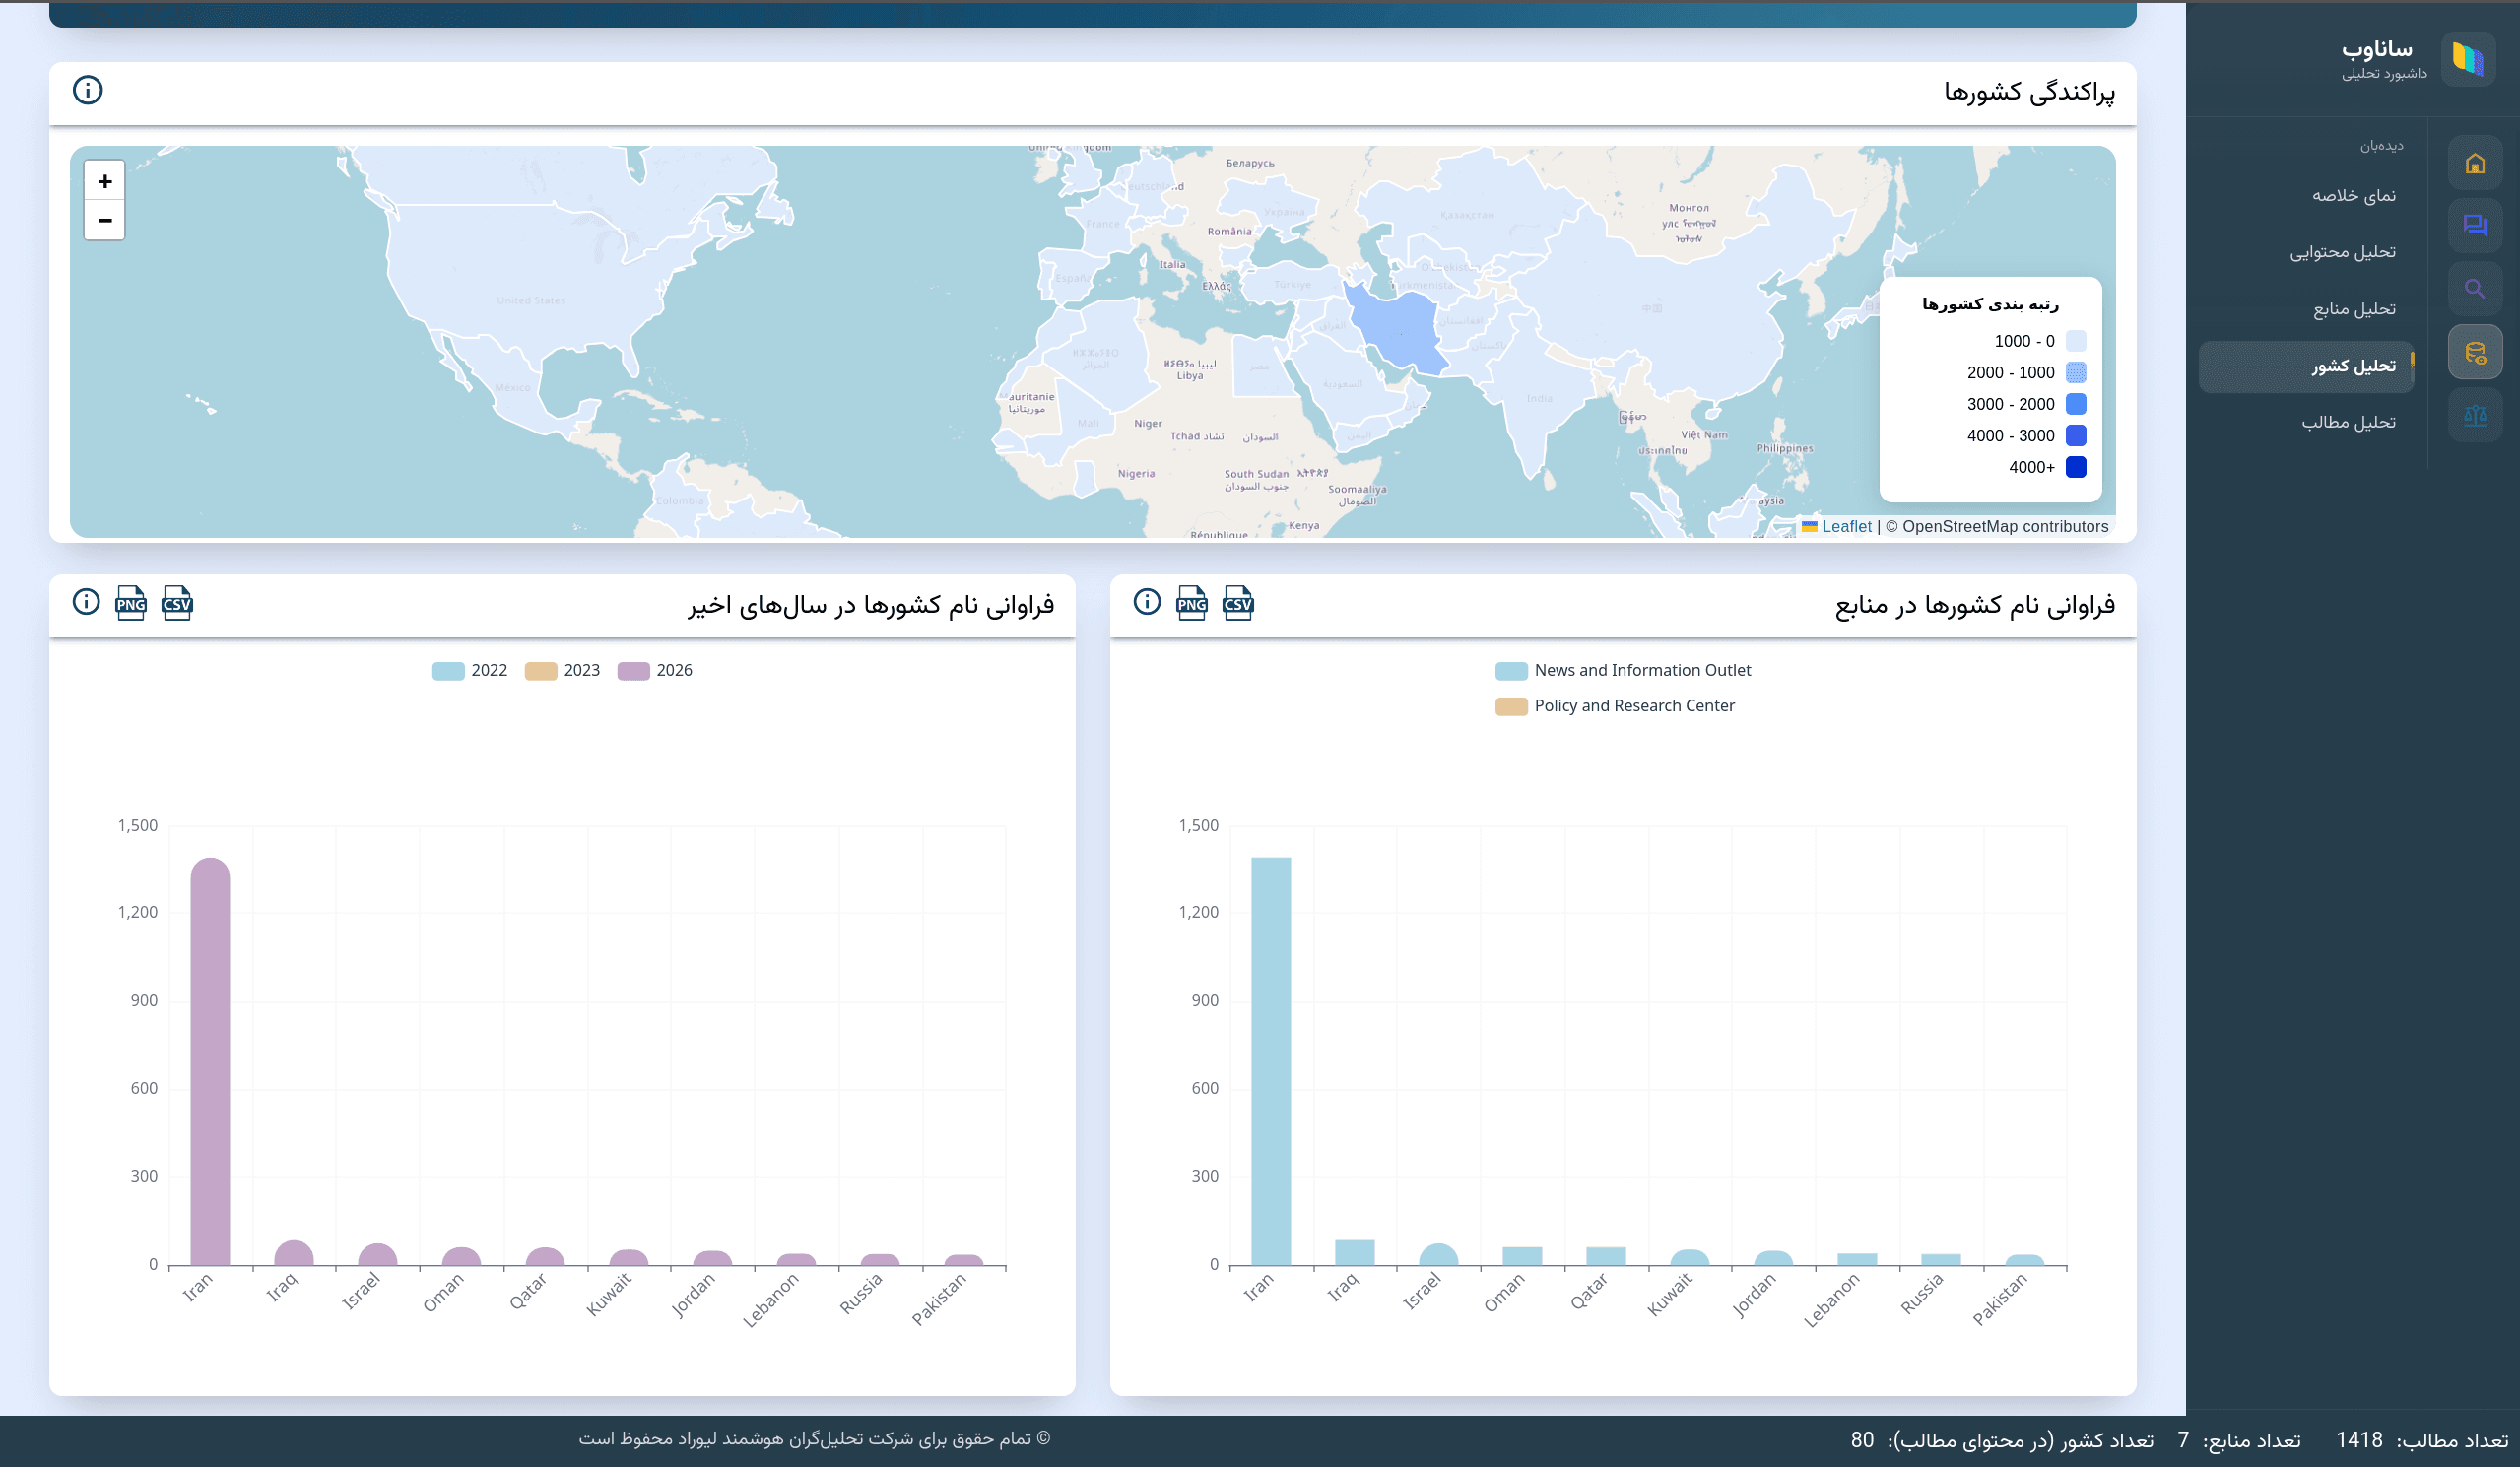Viewport: 2520px width, 1467px height.
Task: Download CSV of countries-in-sources chart
Action: pyautogui.click(x=1238, y=603)
